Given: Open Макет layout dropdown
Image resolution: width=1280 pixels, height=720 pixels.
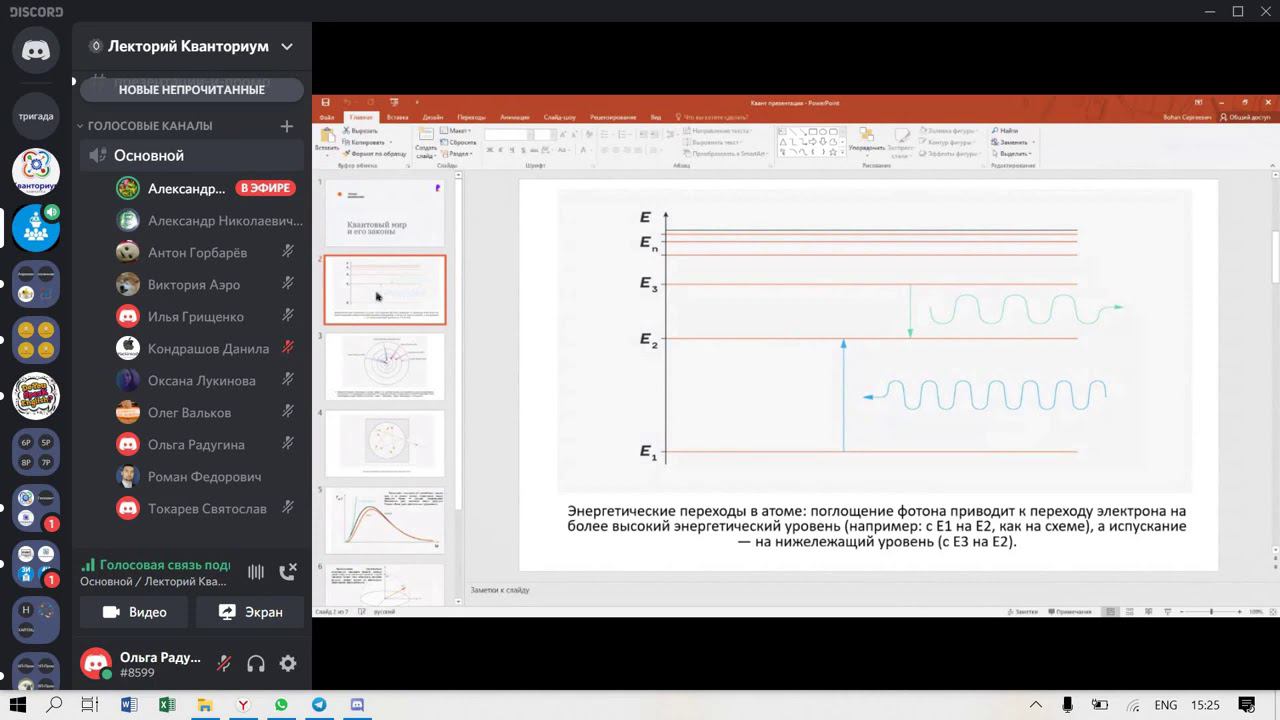Looking at the screenshot, I should click(456, 131).
